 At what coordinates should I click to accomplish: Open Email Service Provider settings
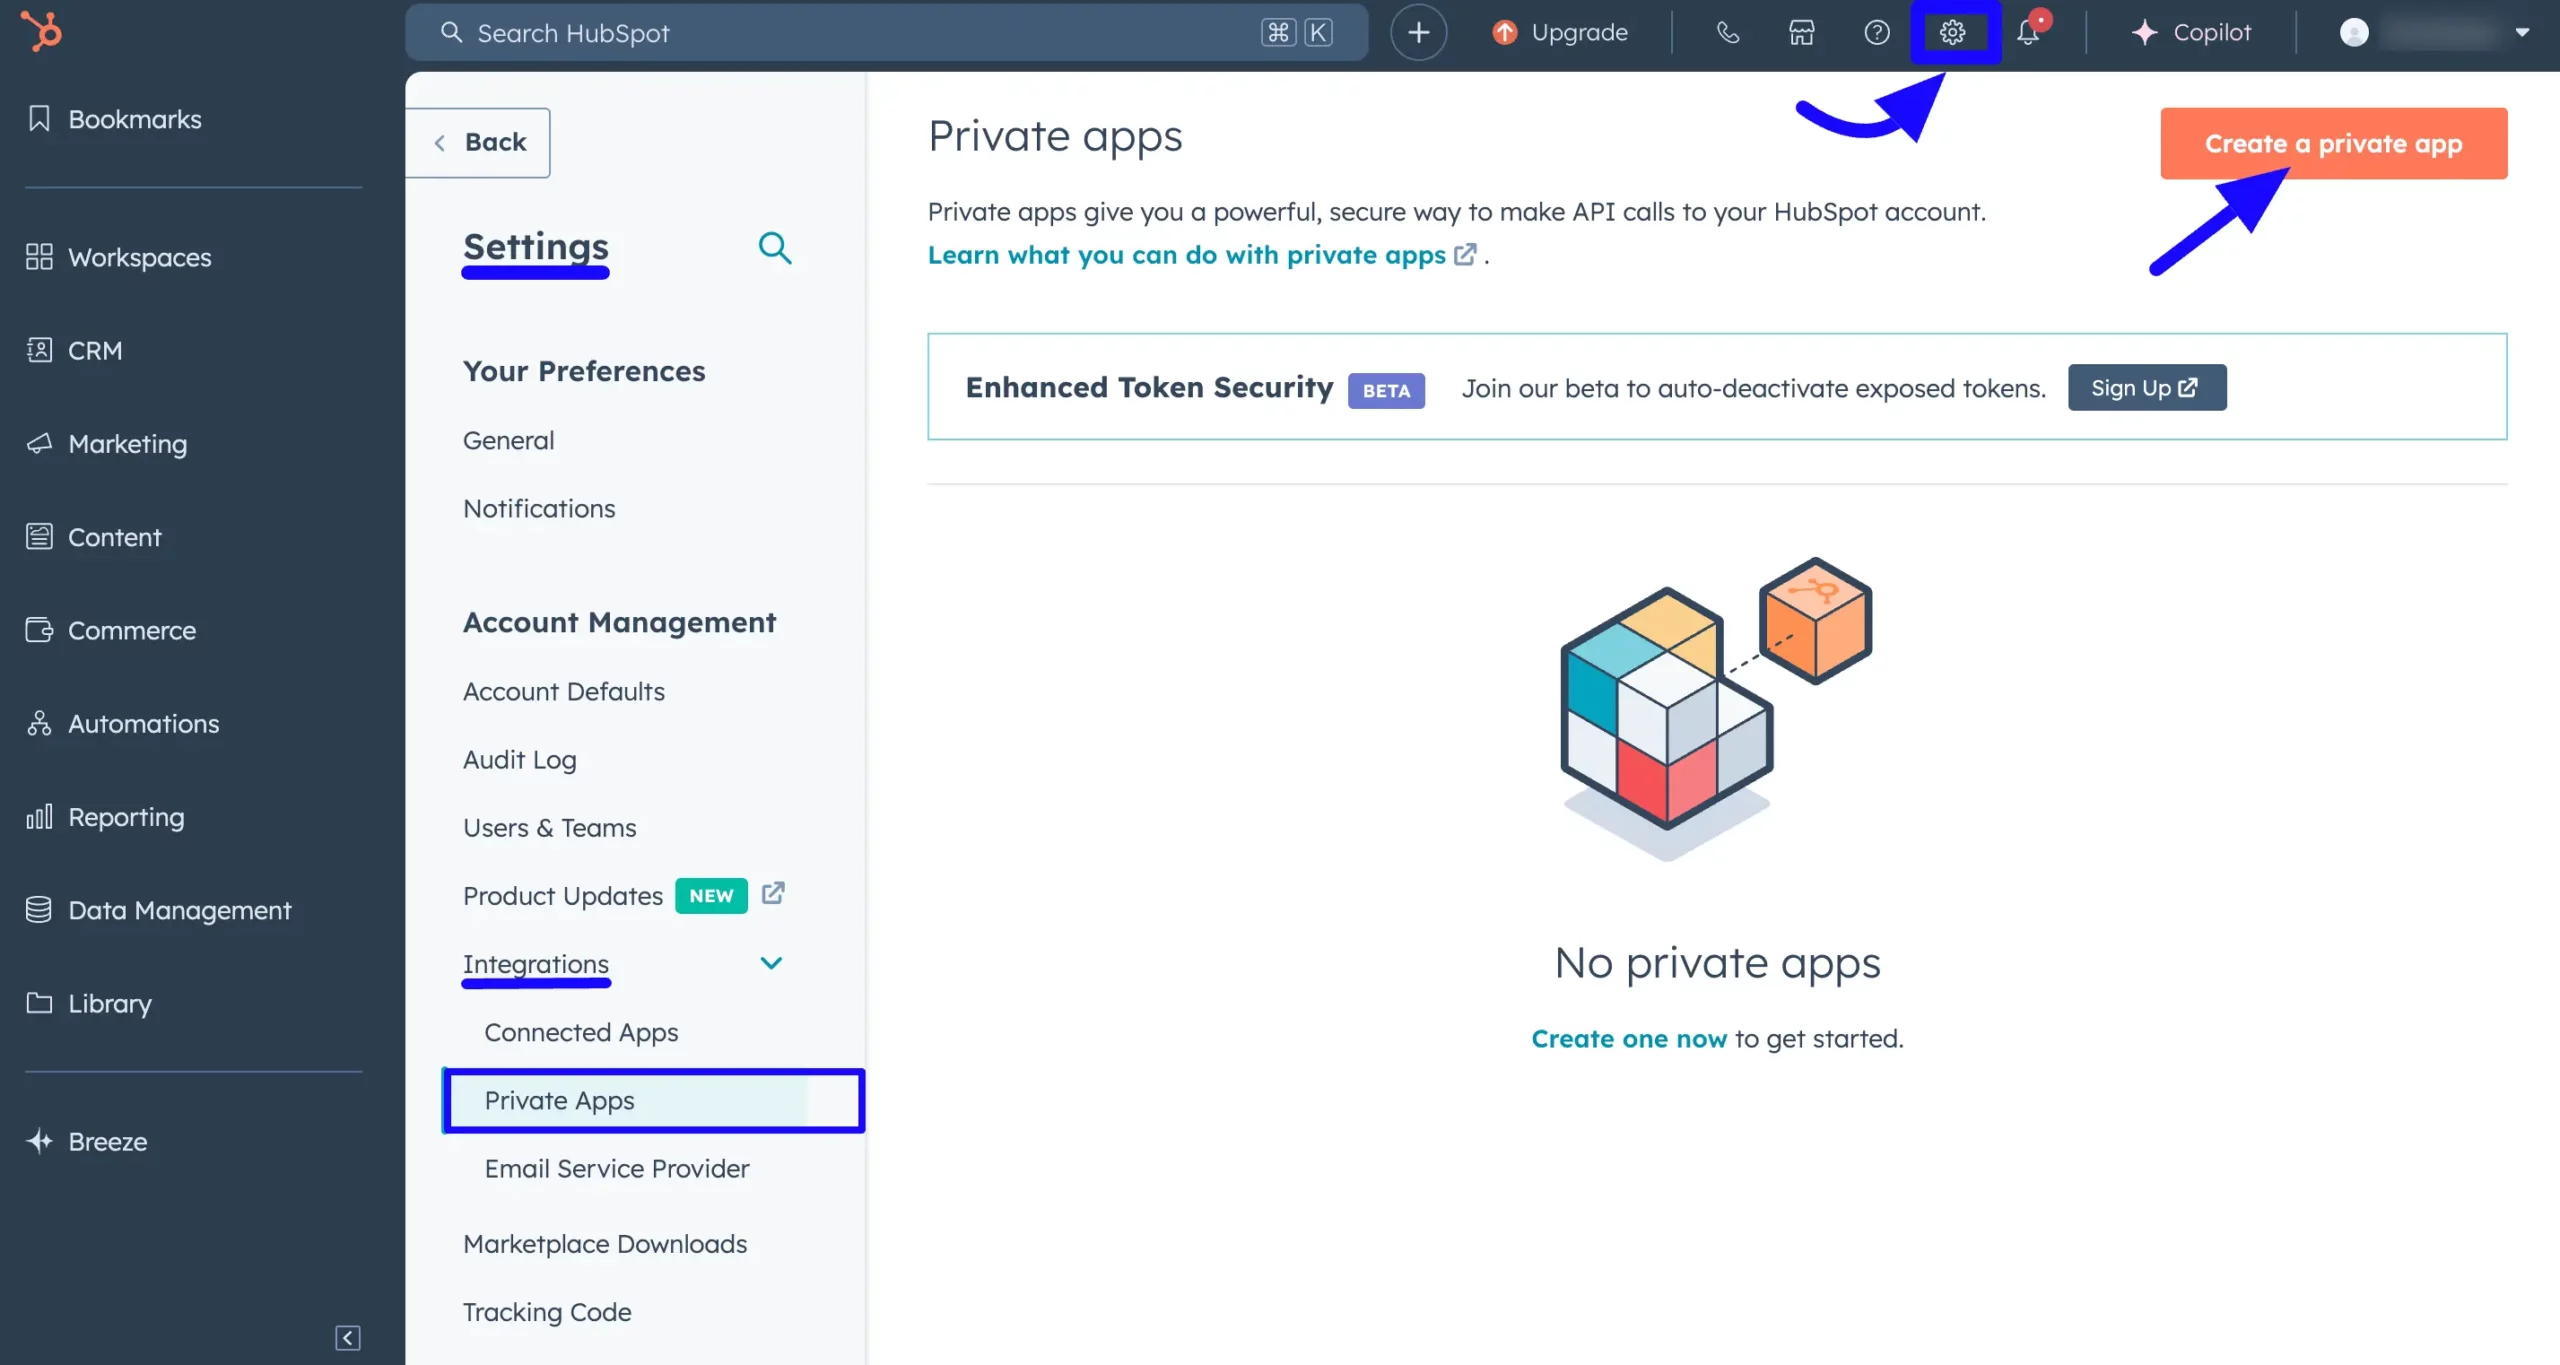(x=617, y=1169)
